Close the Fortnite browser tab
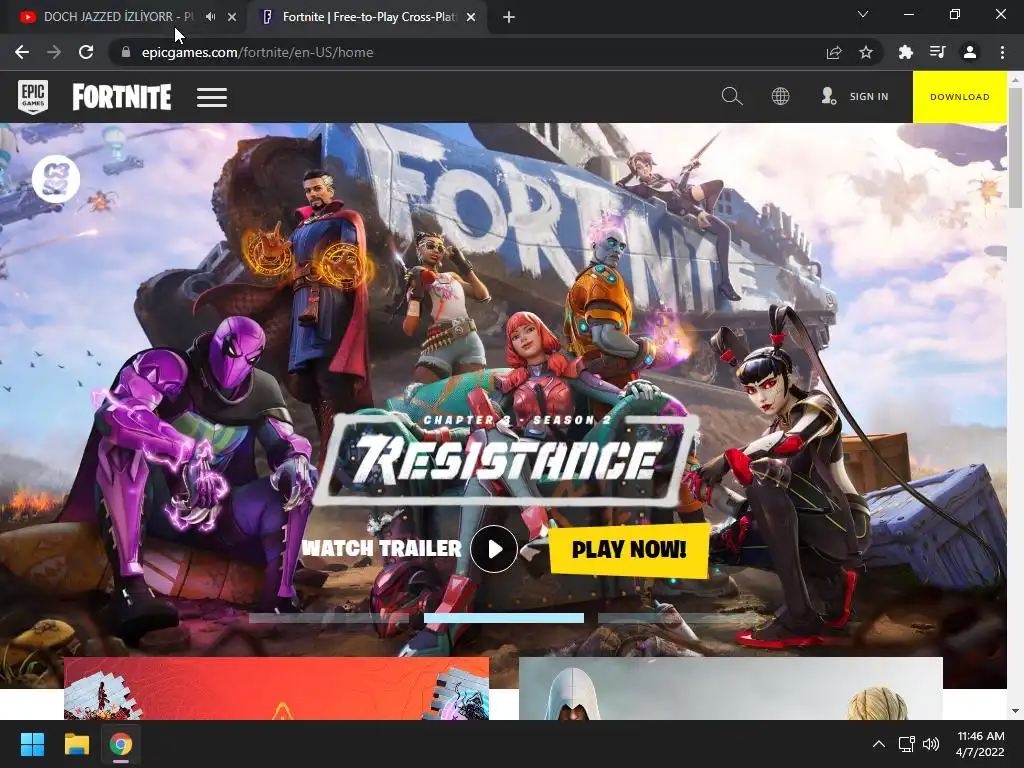The width and height of the screenshot is (1024, 768). pos(471,17)
